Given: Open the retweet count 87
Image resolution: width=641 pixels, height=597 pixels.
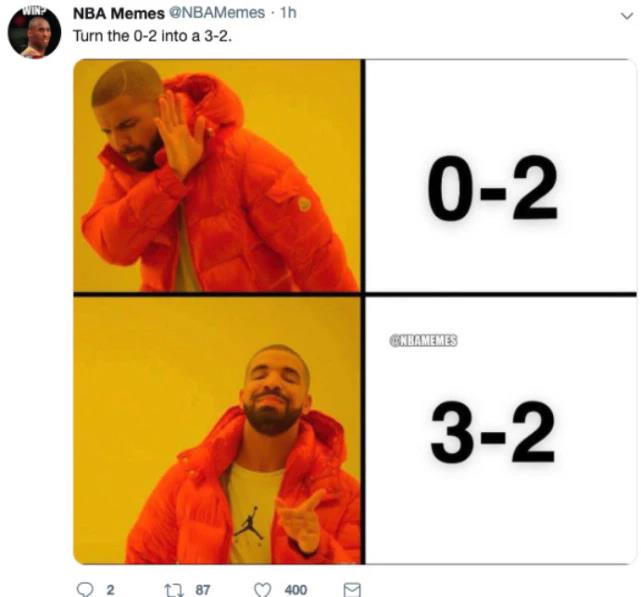Looking at the screenshot, I should point(203,590).
